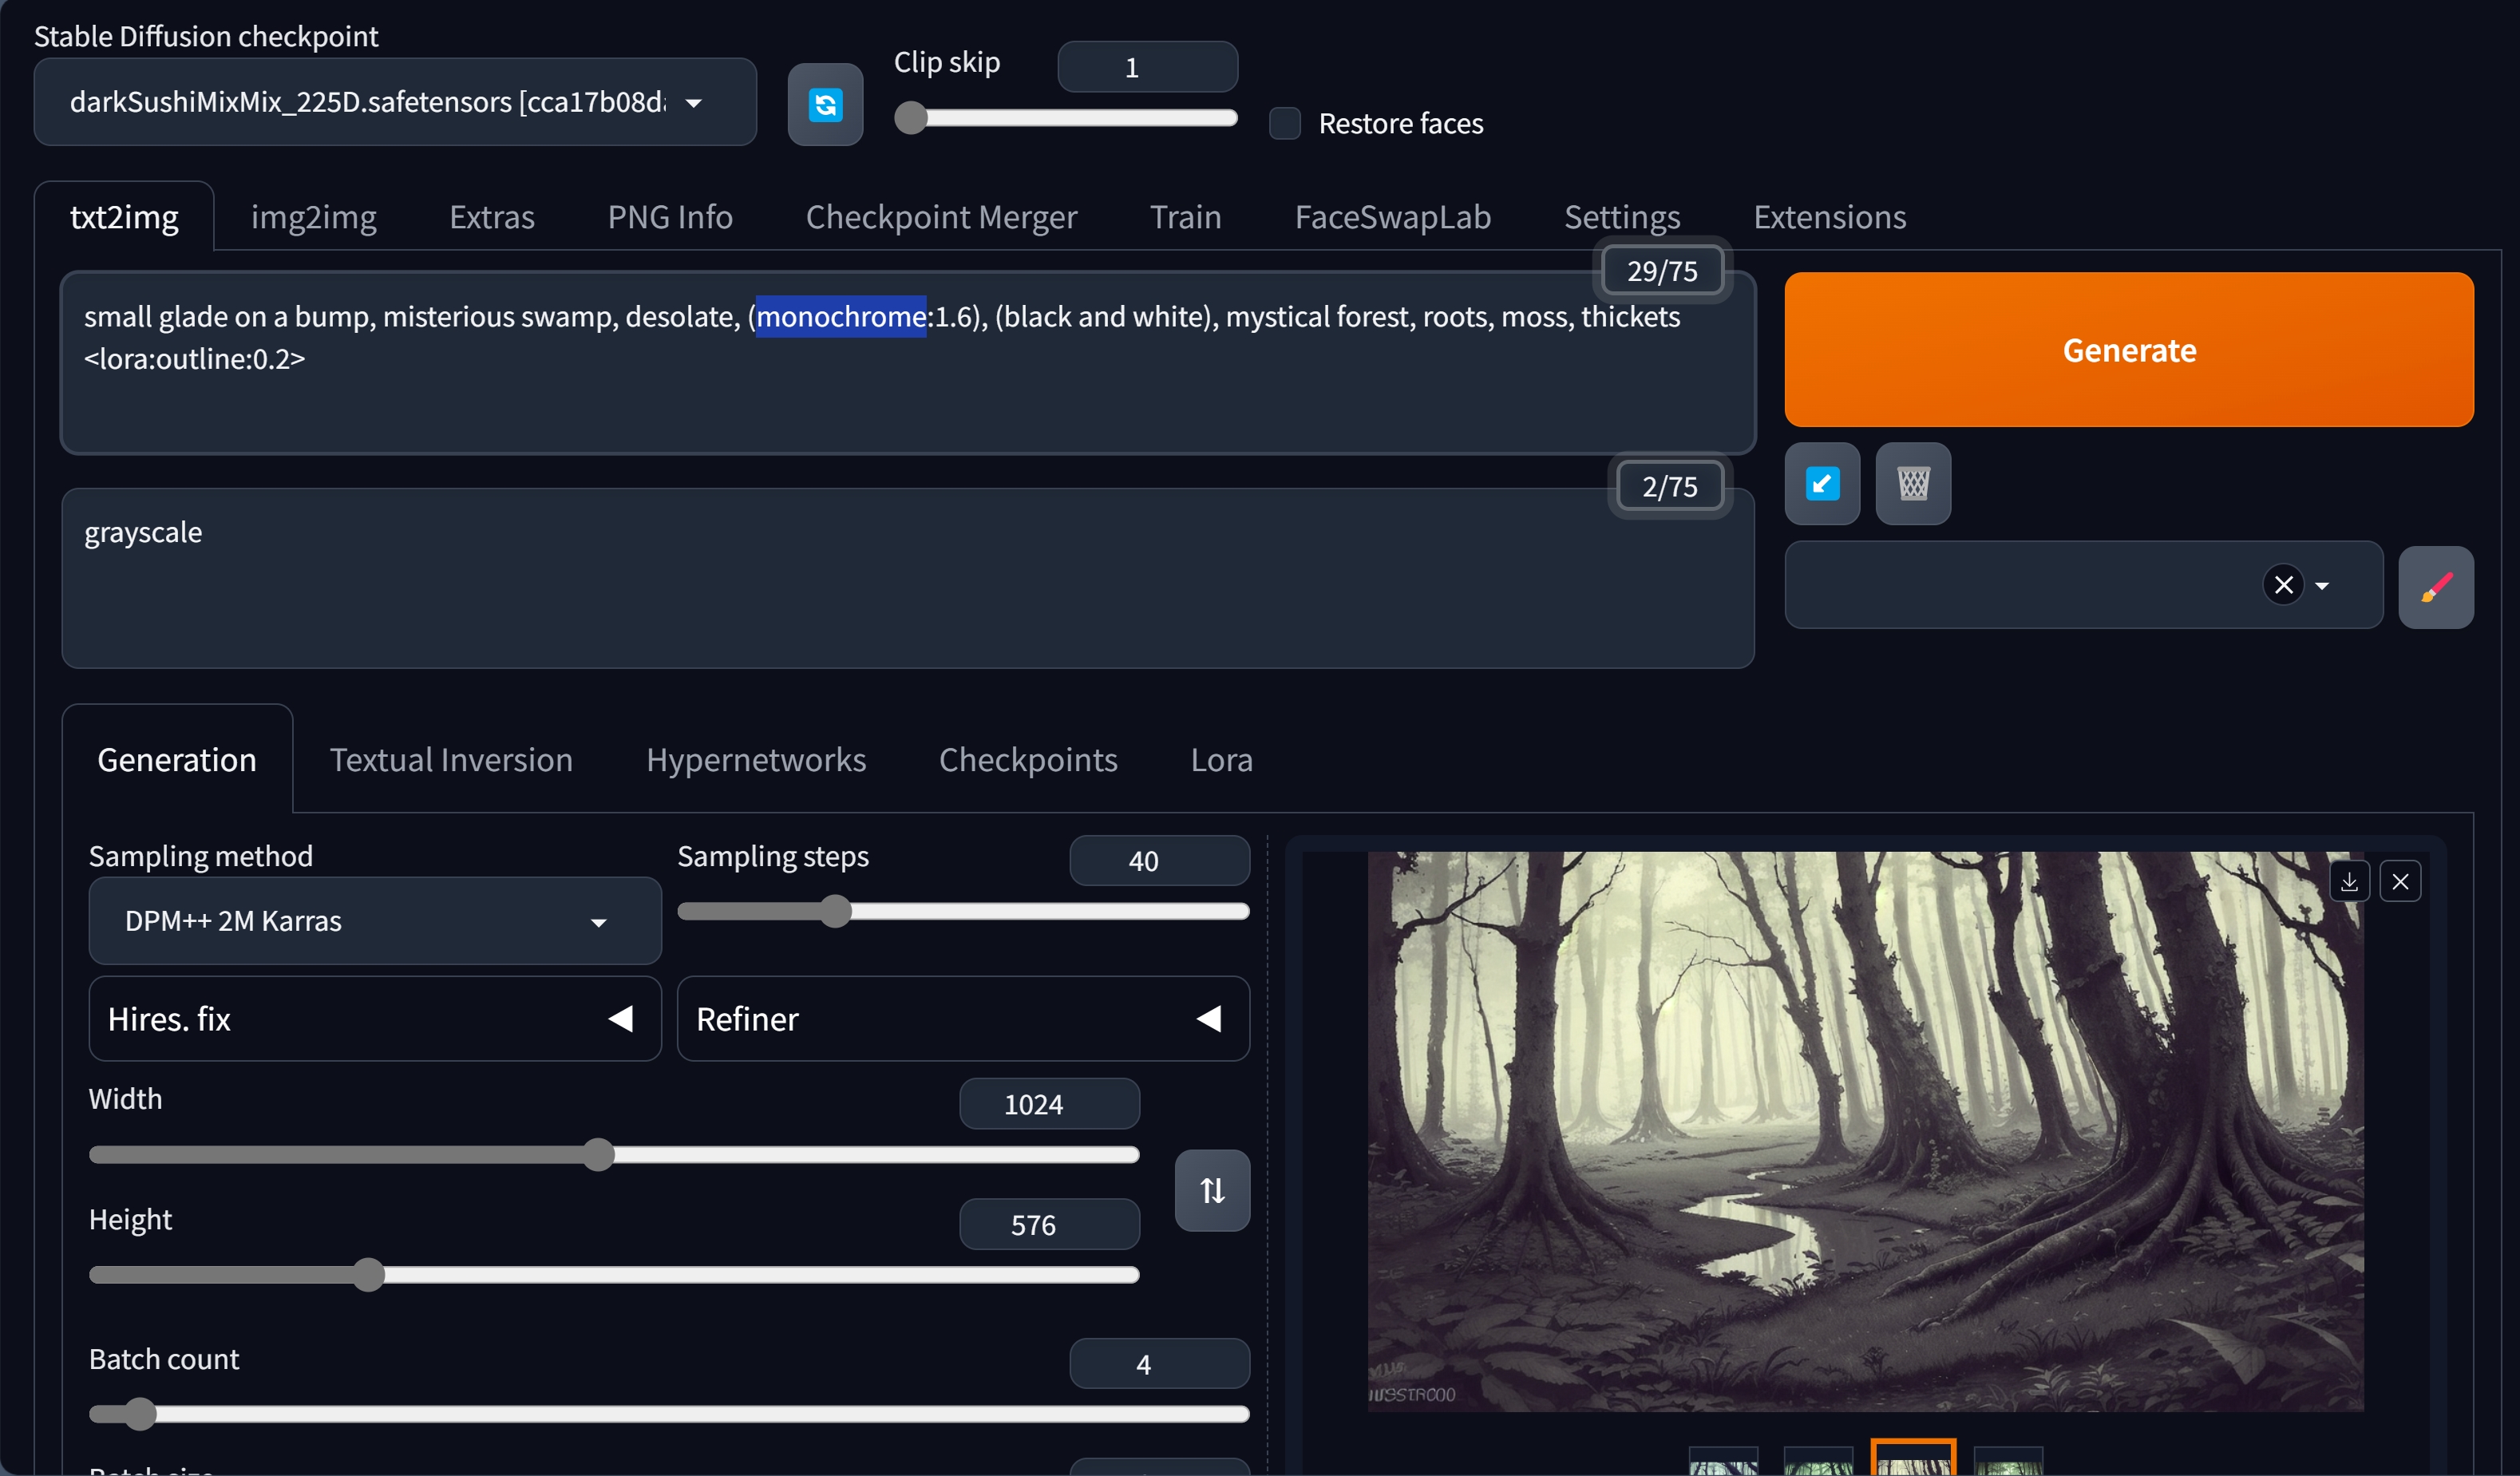
Task: Open the Stable Diffusion checkpoint dropdown
Action: 395,102
